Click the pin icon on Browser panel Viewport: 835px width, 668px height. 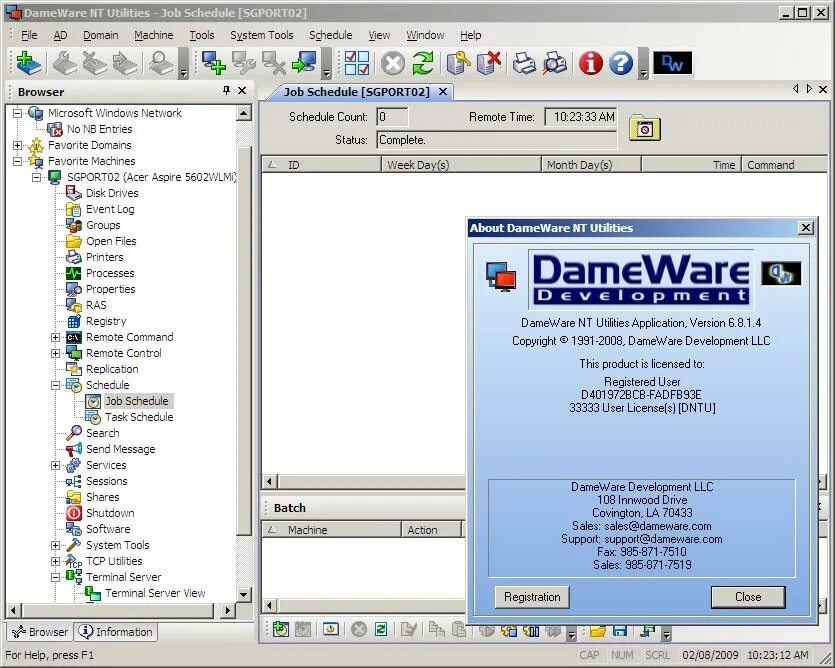(226, 91)
